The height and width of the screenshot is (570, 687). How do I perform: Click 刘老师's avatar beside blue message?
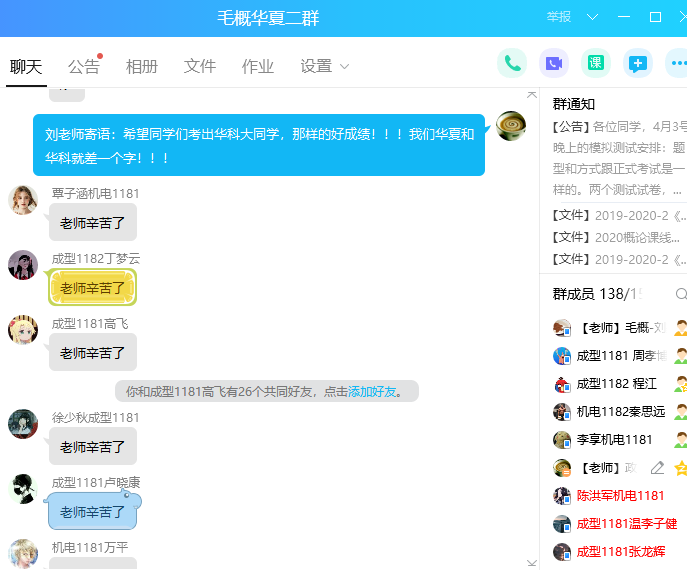[511, 127]
